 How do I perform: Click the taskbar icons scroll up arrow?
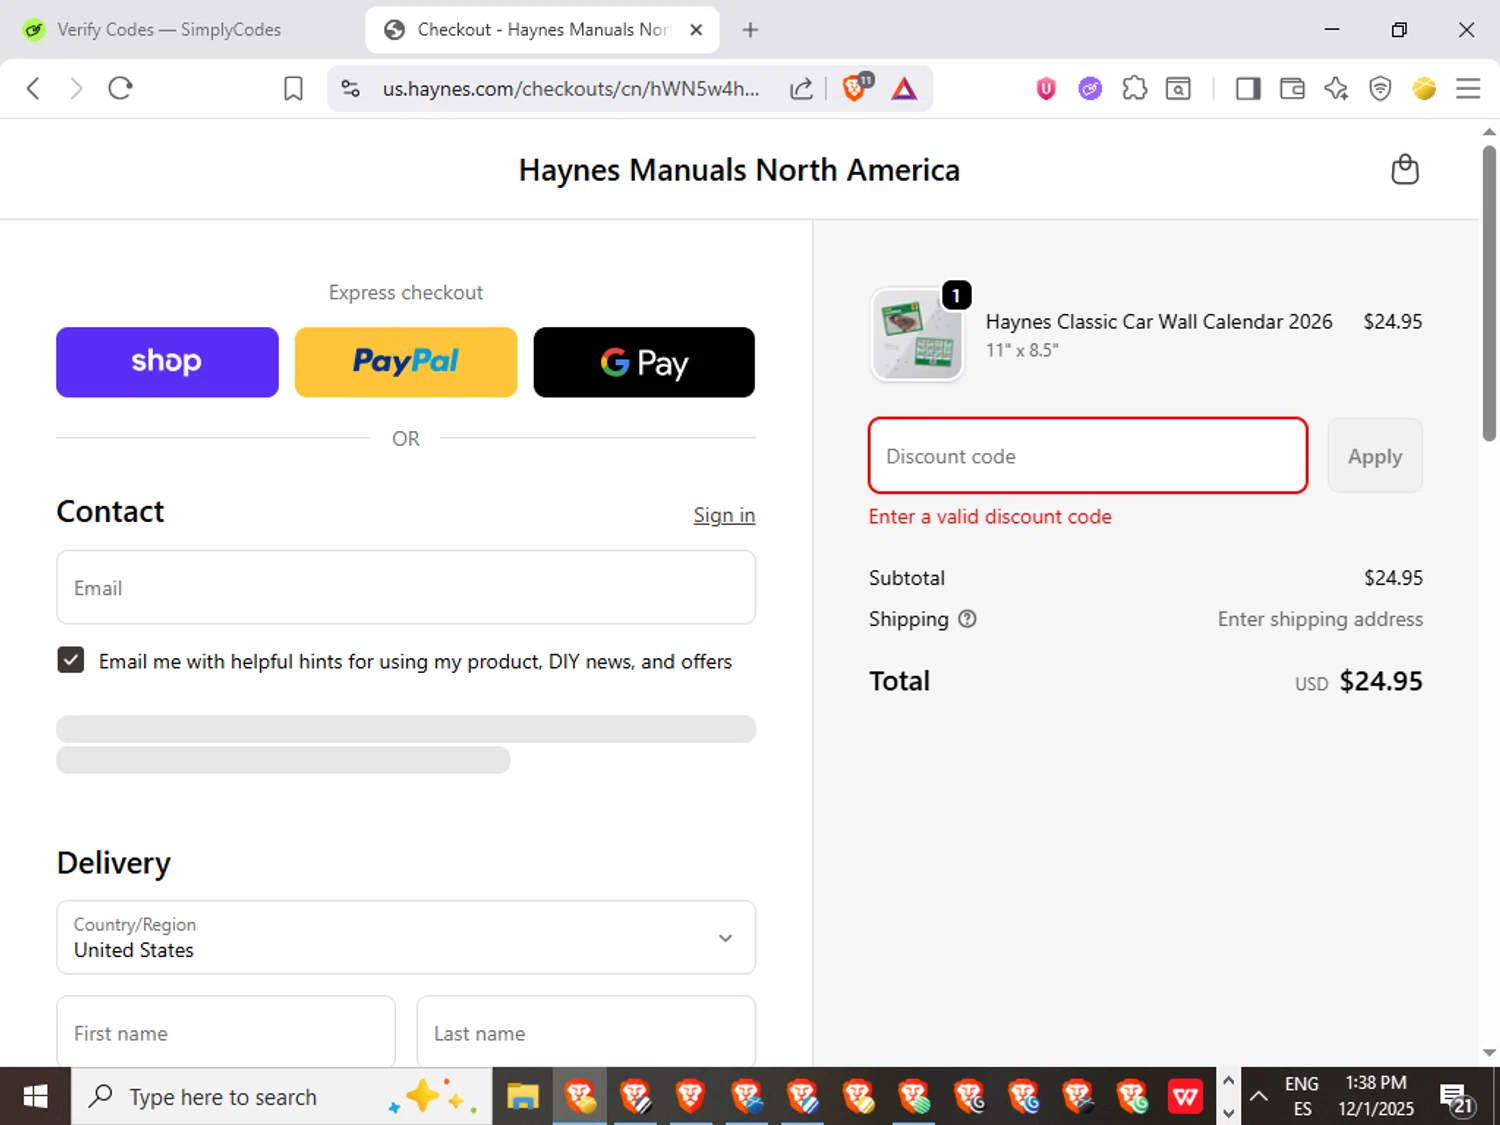click(x=1228, y=1081)
